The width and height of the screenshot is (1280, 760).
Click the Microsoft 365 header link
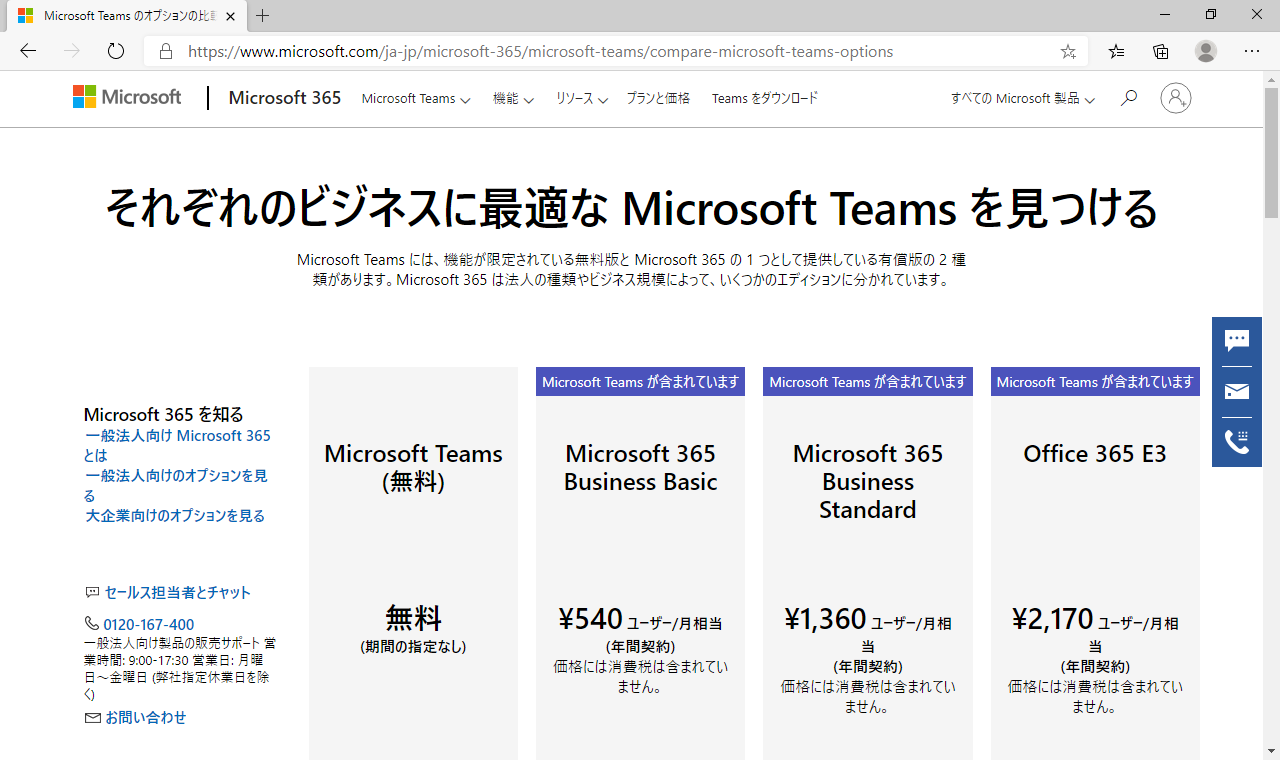(285, 98)
